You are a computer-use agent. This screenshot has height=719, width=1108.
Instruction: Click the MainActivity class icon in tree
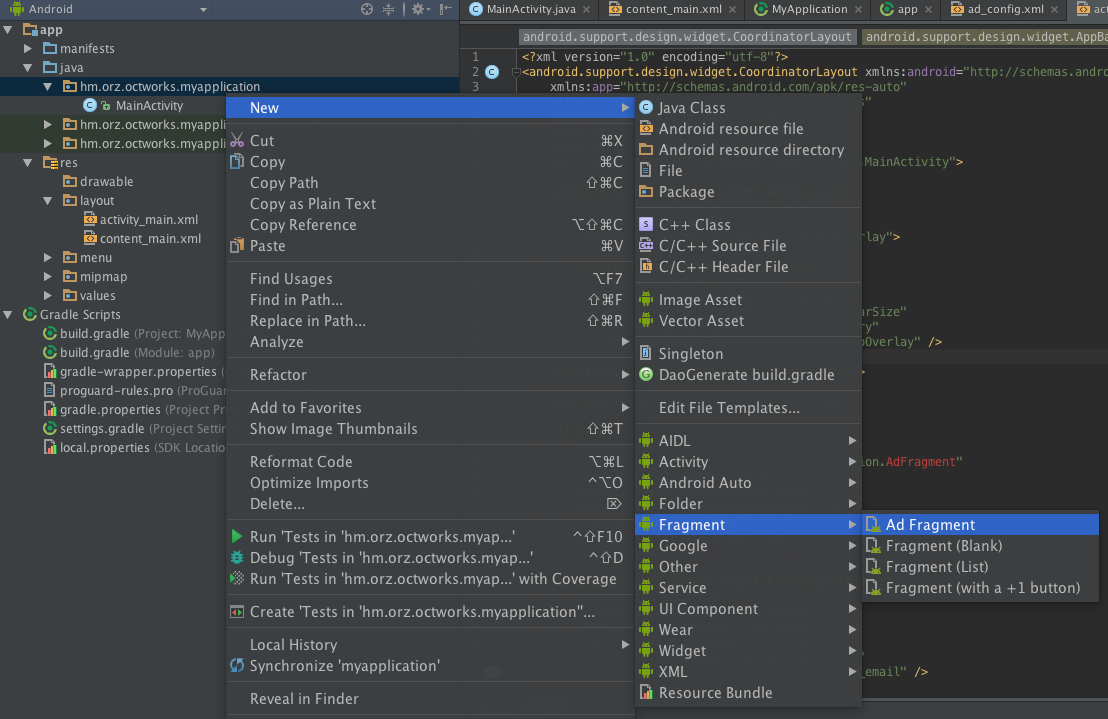[90, 105]
